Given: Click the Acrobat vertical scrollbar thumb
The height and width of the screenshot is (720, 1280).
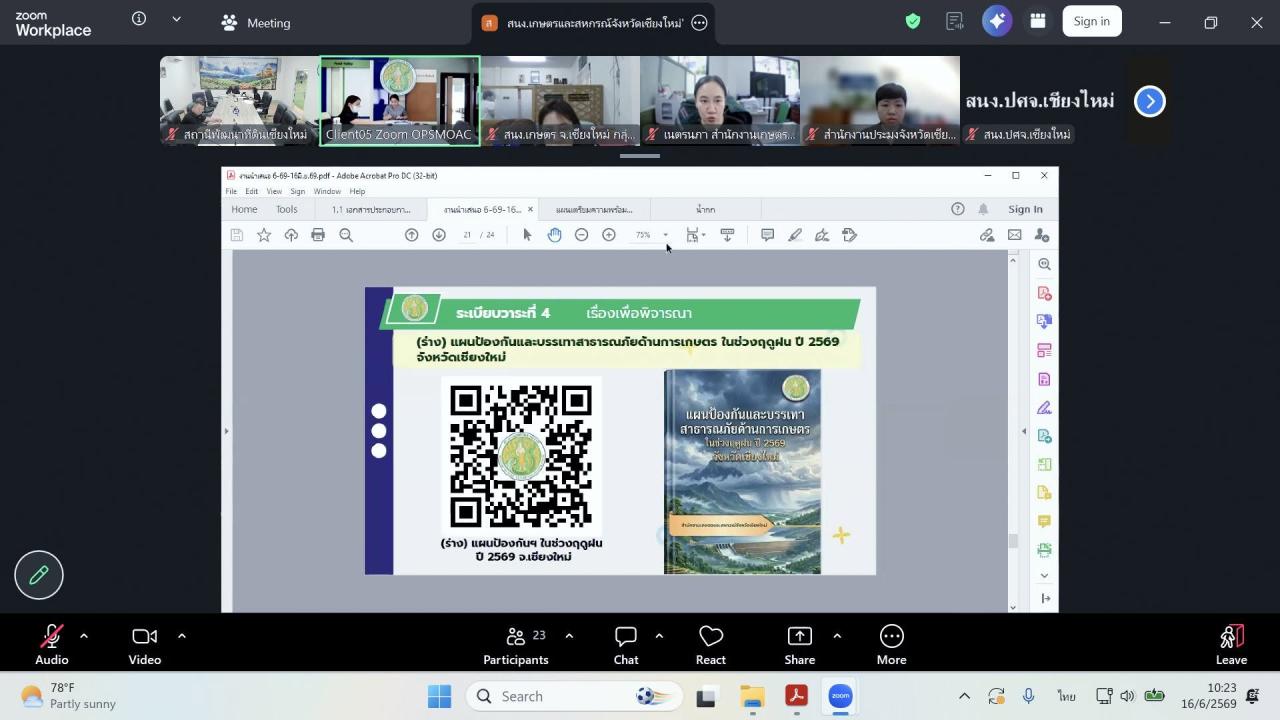Looking at the screenshot, I should click(1013, 540).
